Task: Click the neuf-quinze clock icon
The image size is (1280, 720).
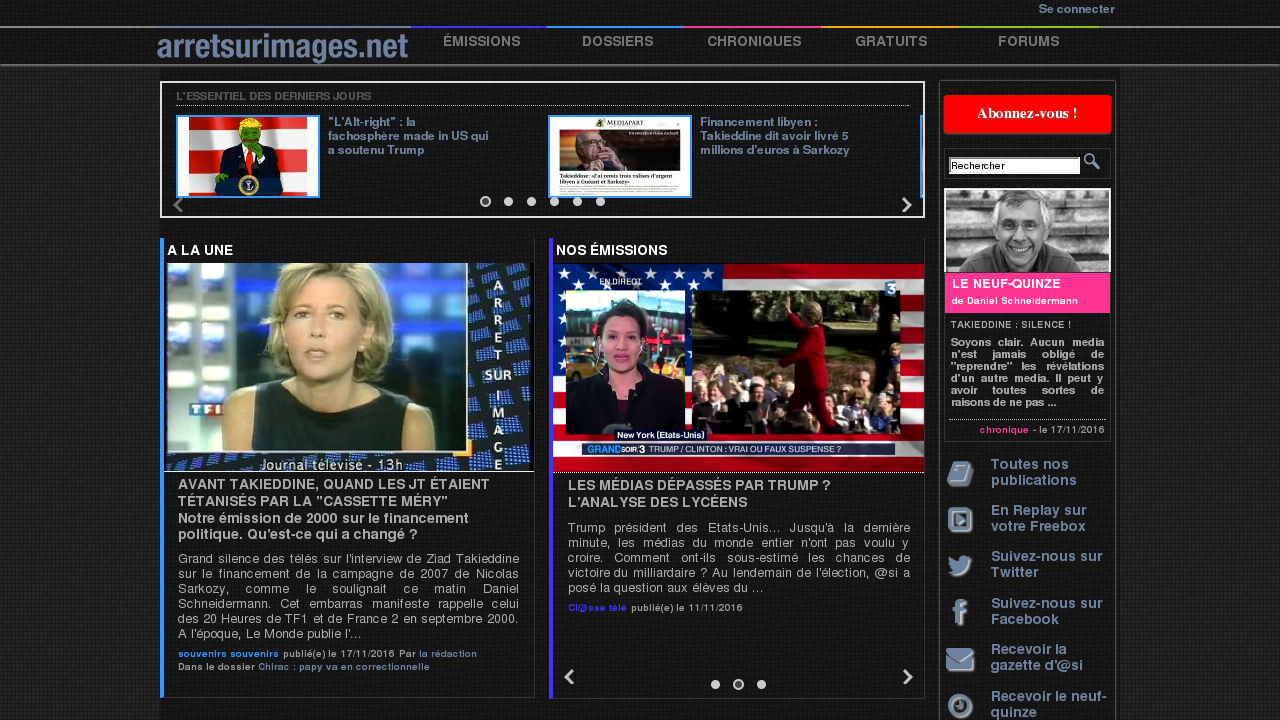Action: pyautogui.click(x=960, y=706)
